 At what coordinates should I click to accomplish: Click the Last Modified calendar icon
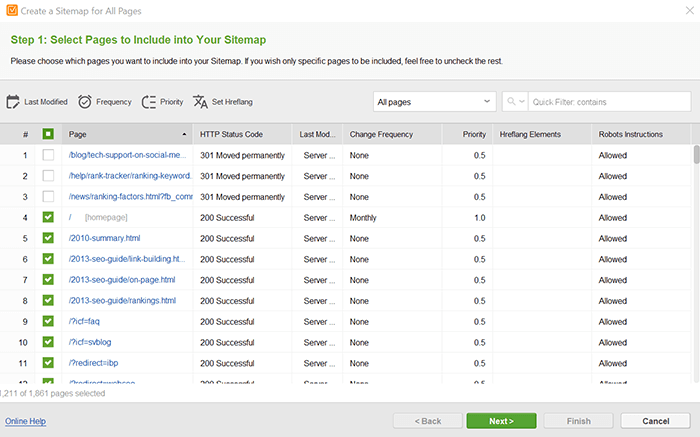(13, 102)
